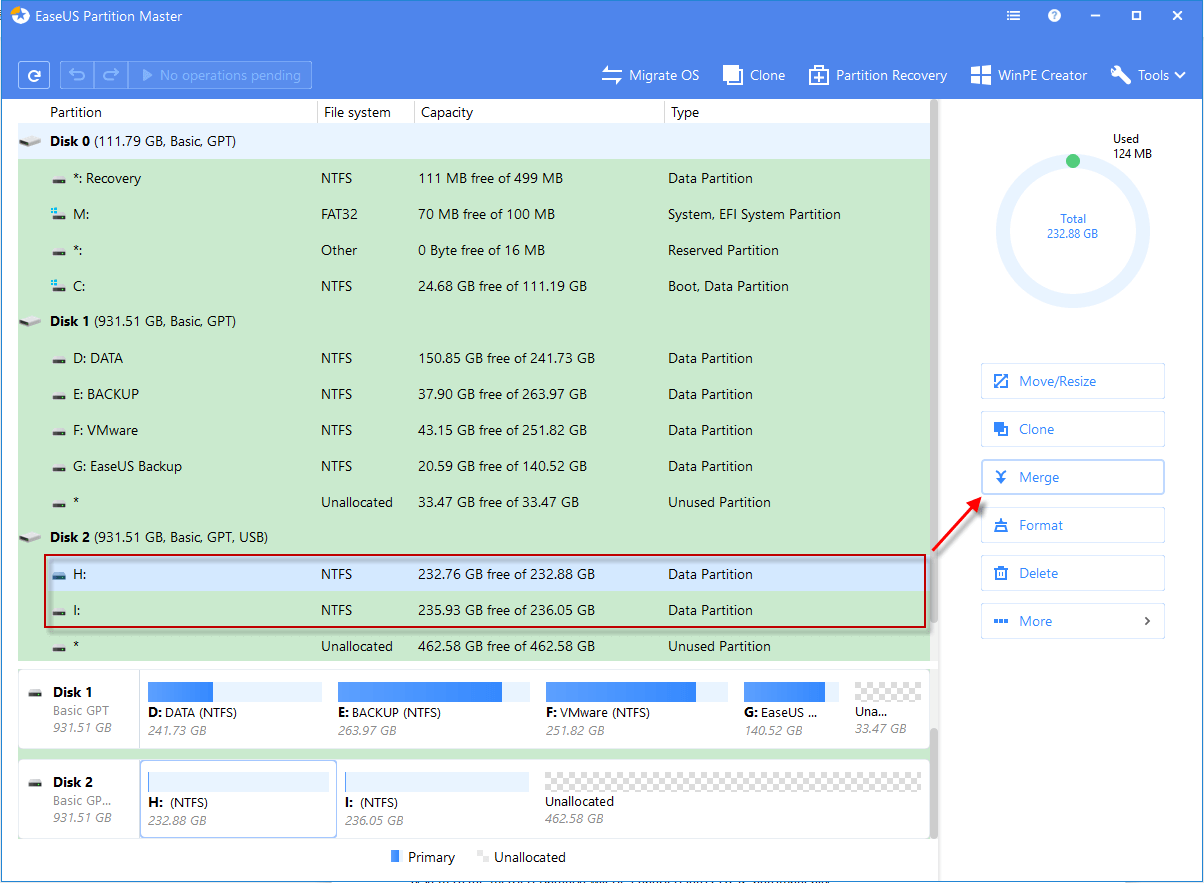Click E: BACKUP block in disk map
The height and width of the screenshot is (883, 1204).
(x=433, y=709)
